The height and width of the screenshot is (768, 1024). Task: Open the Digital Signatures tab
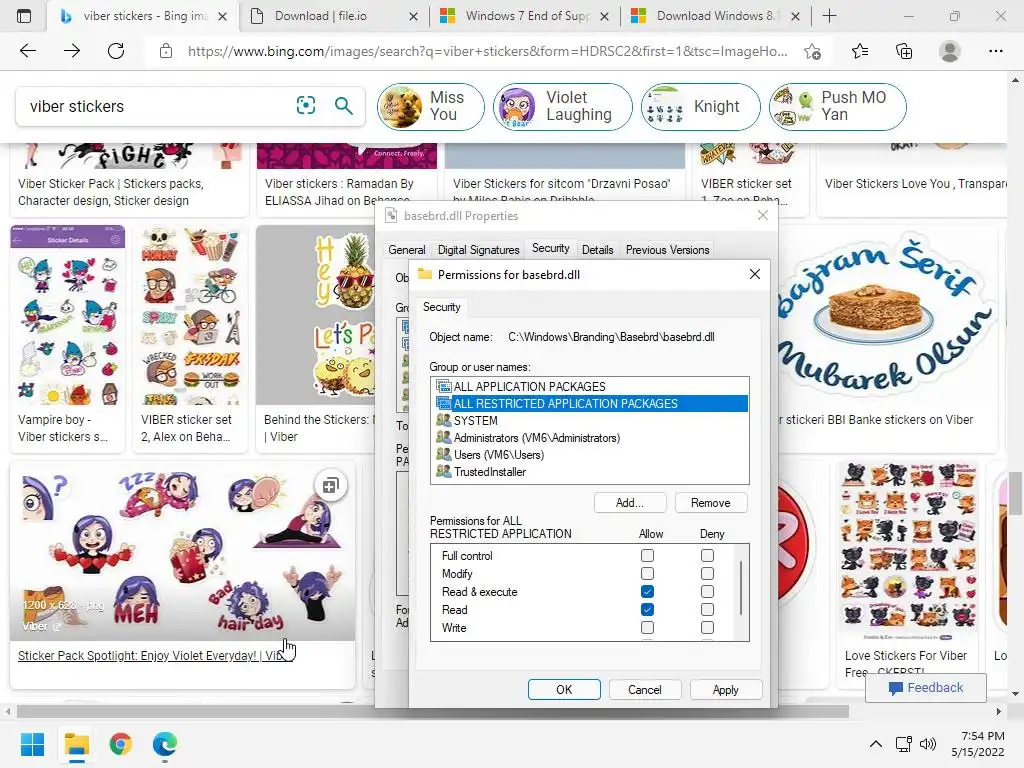[x=479, y=250]
